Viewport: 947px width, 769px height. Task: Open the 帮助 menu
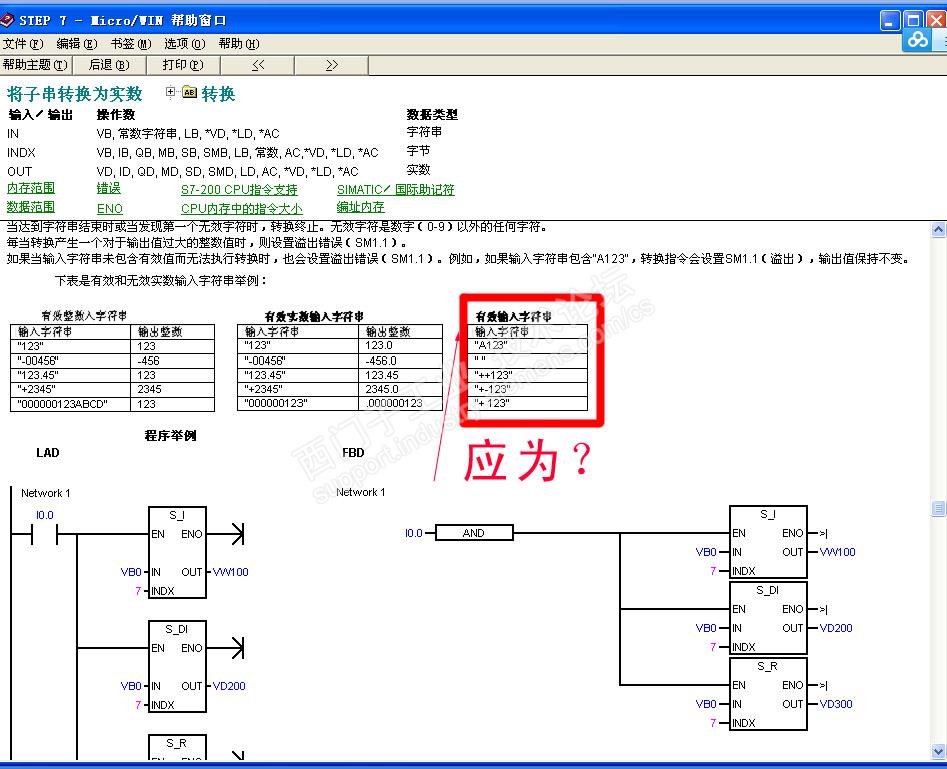click(x=239, y=43)
